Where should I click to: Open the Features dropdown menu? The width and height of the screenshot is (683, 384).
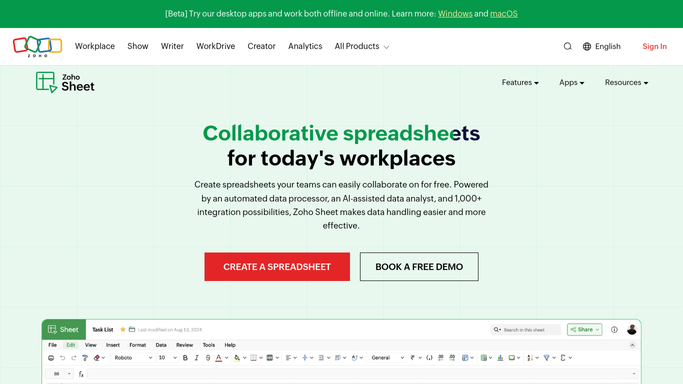(x=520, y=82)
